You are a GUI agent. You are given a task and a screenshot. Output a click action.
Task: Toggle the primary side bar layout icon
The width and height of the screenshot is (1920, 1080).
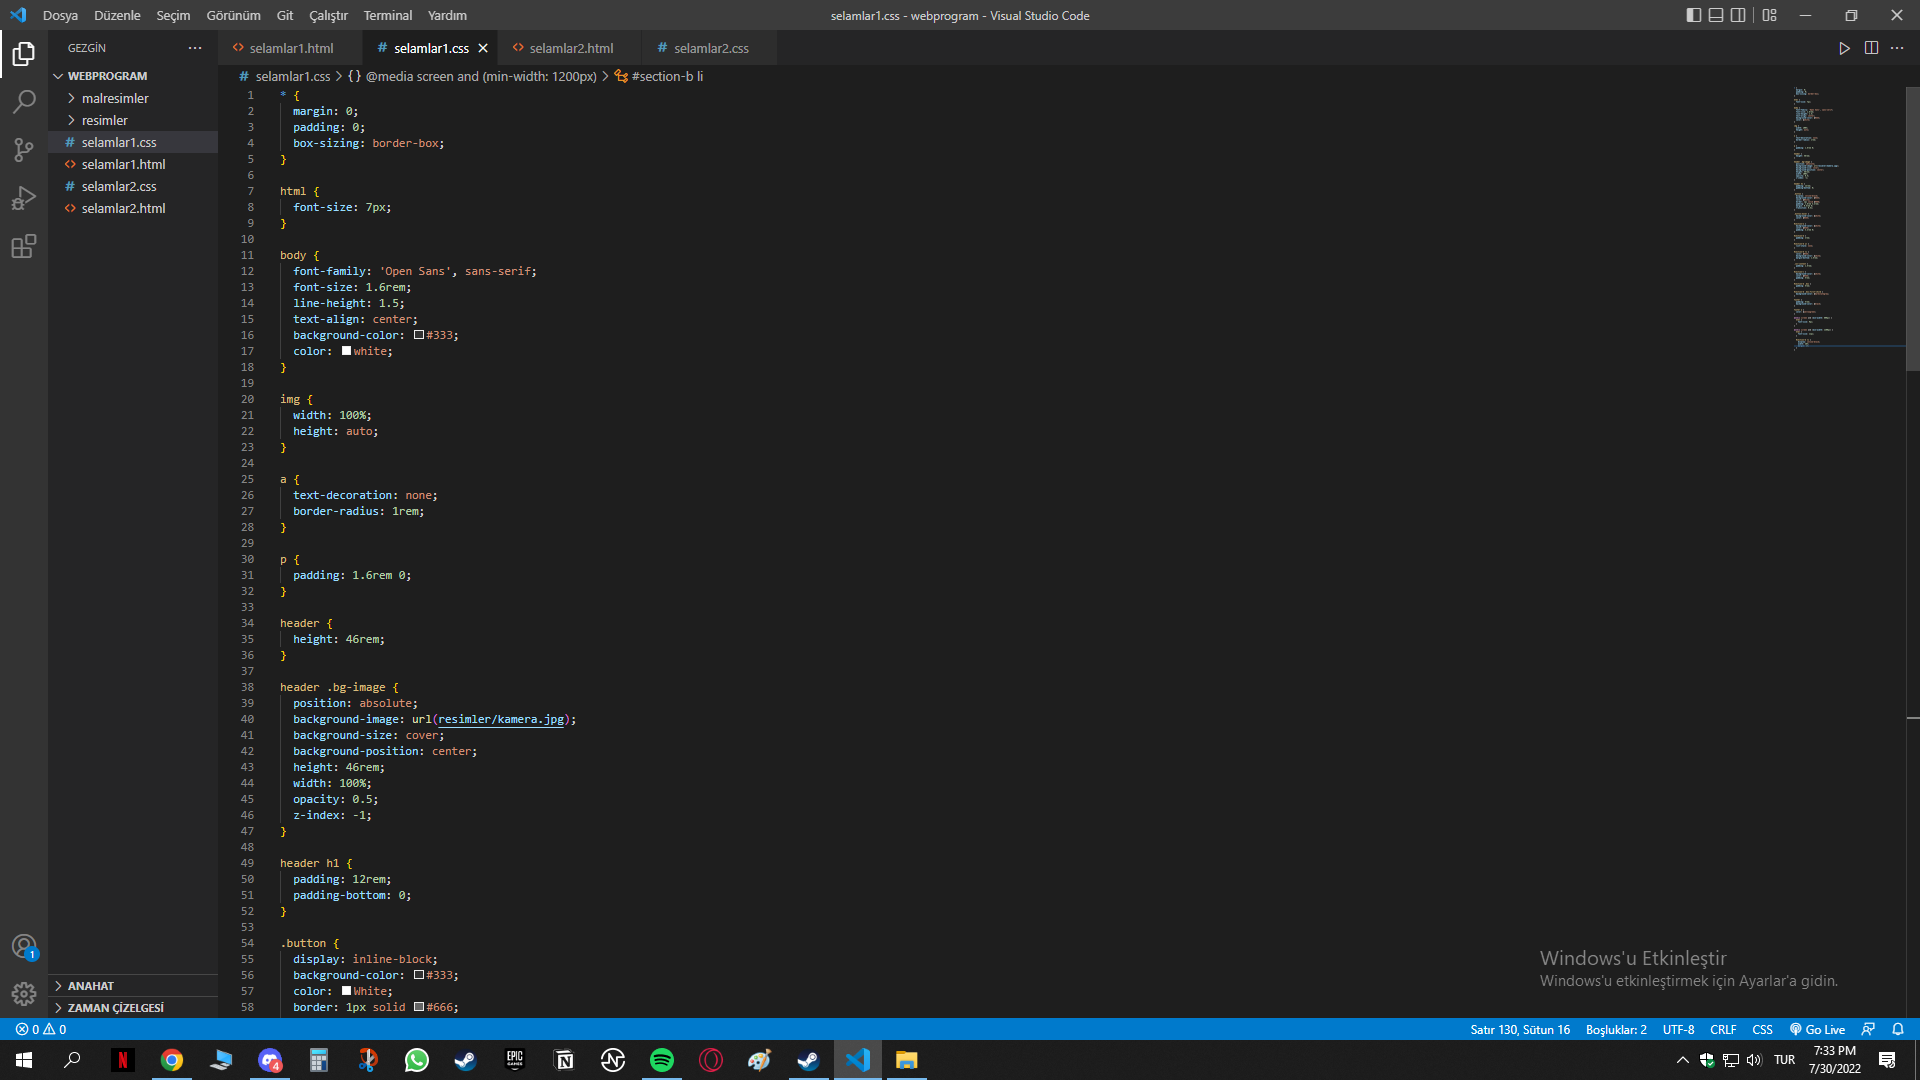[x=1693, y=15]
